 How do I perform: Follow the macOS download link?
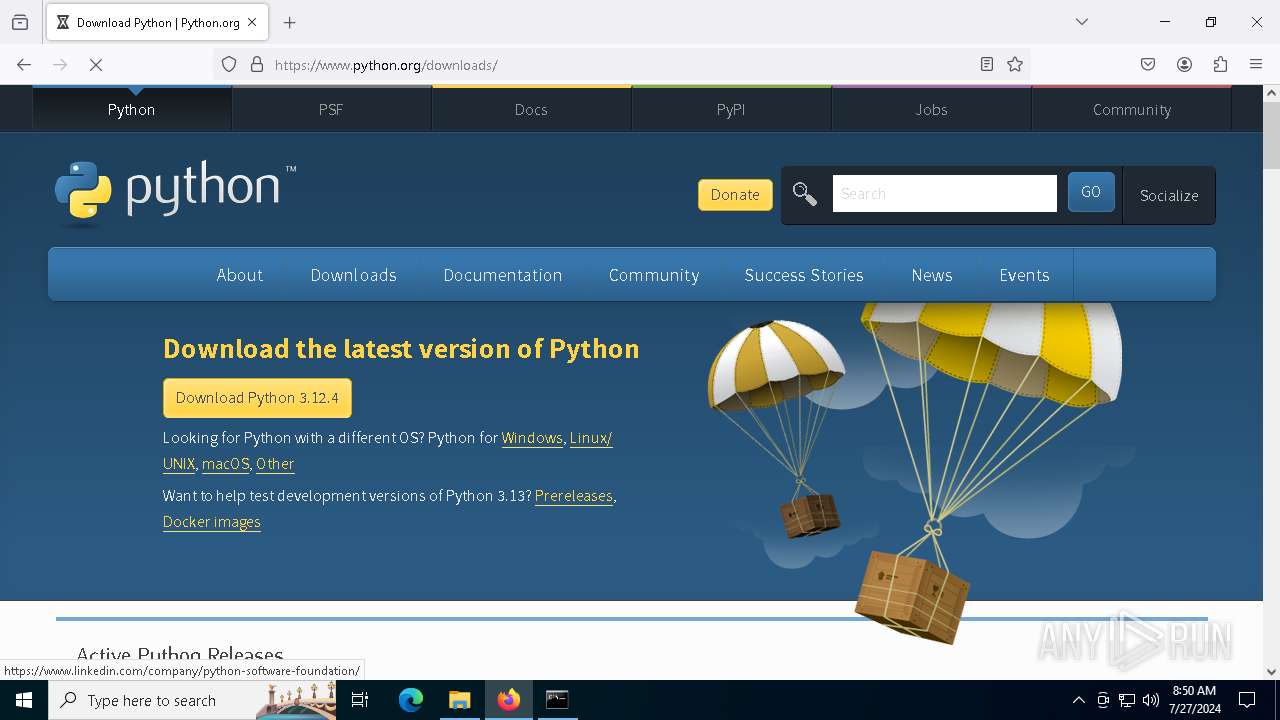click(225, 464)
